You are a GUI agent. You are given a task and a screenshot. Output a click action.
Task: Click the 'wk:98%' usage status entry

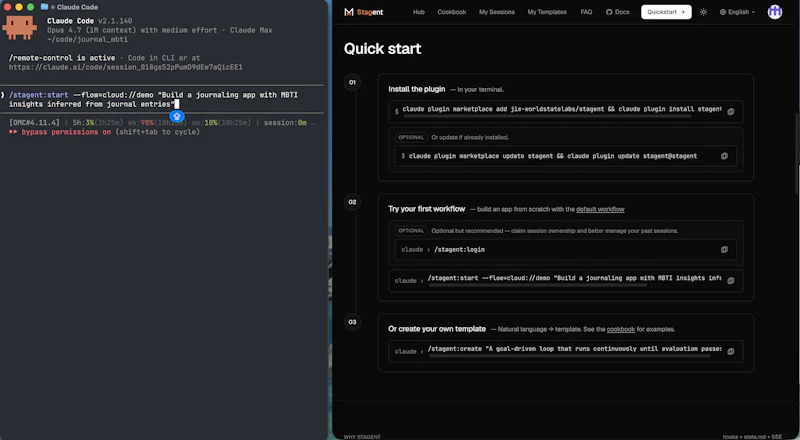coord(141,123)
